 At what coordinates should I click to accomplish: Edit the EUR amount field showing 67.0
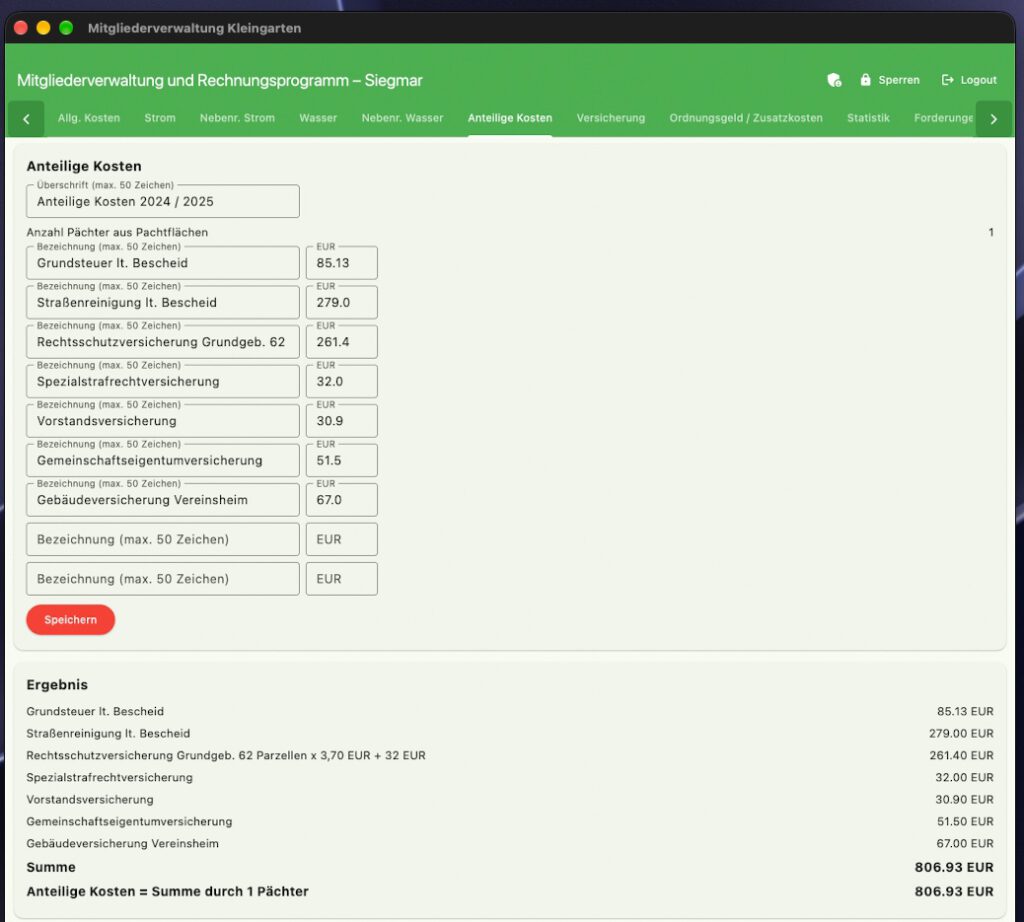[342, 500]
